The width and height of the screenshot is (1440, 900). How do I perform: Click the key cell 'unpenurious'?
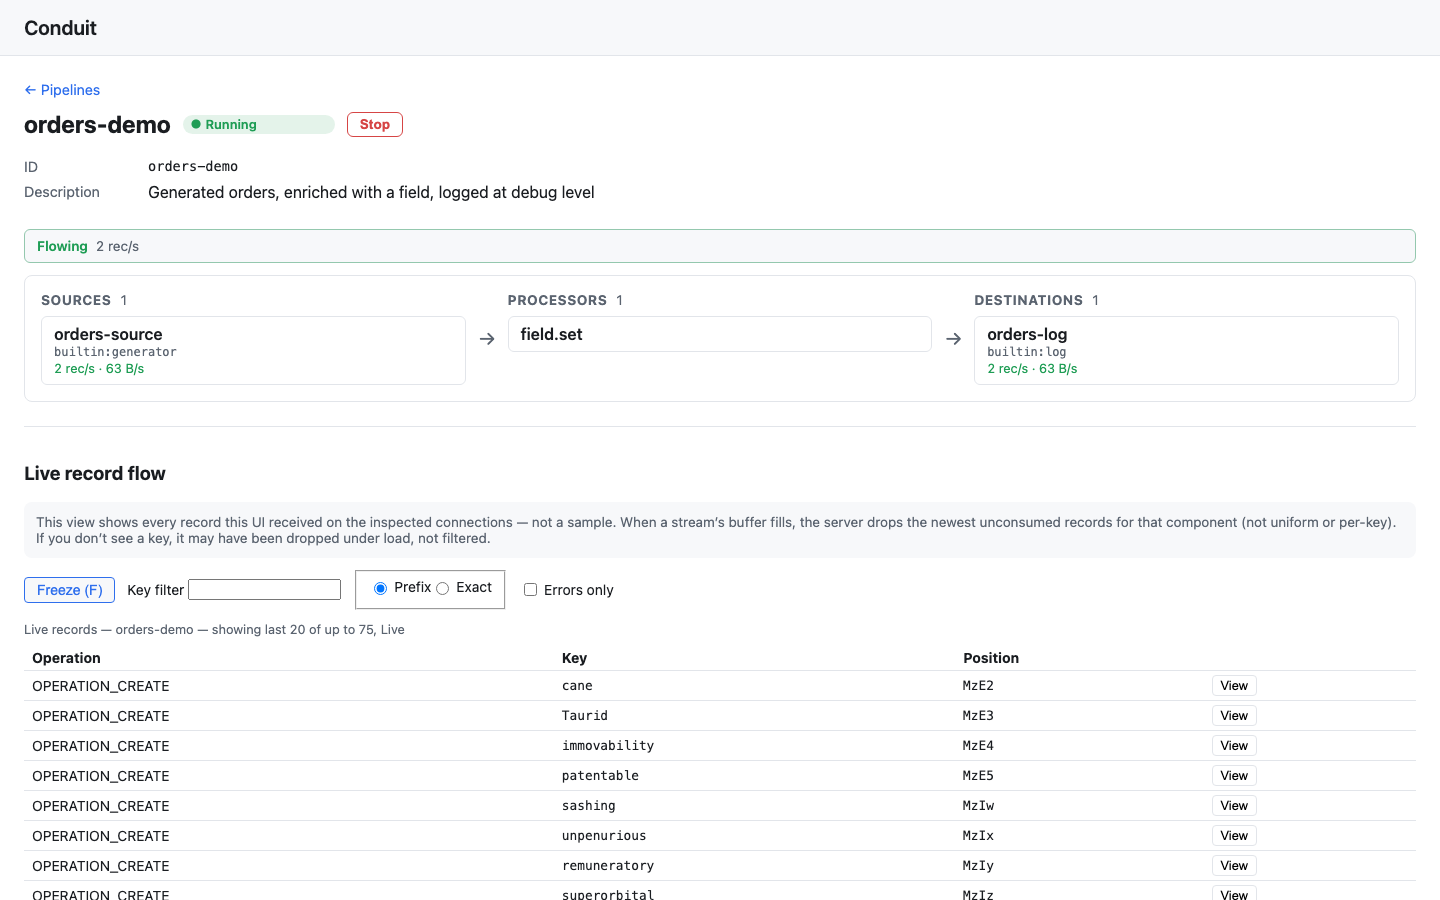point(604,836)
